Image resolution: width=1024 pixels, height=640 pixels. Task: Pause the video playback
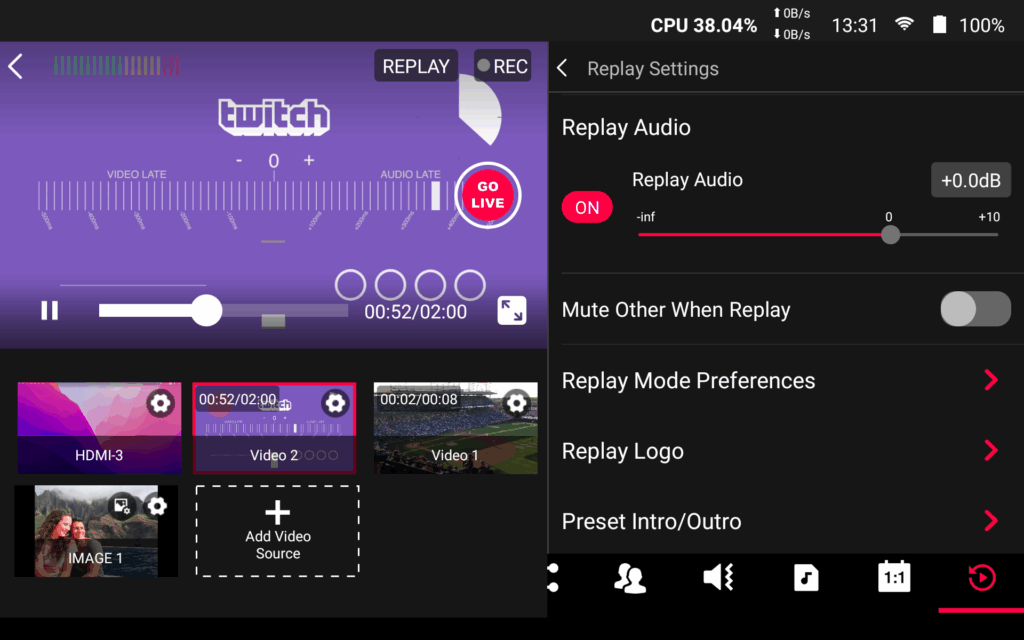(49, 311)
